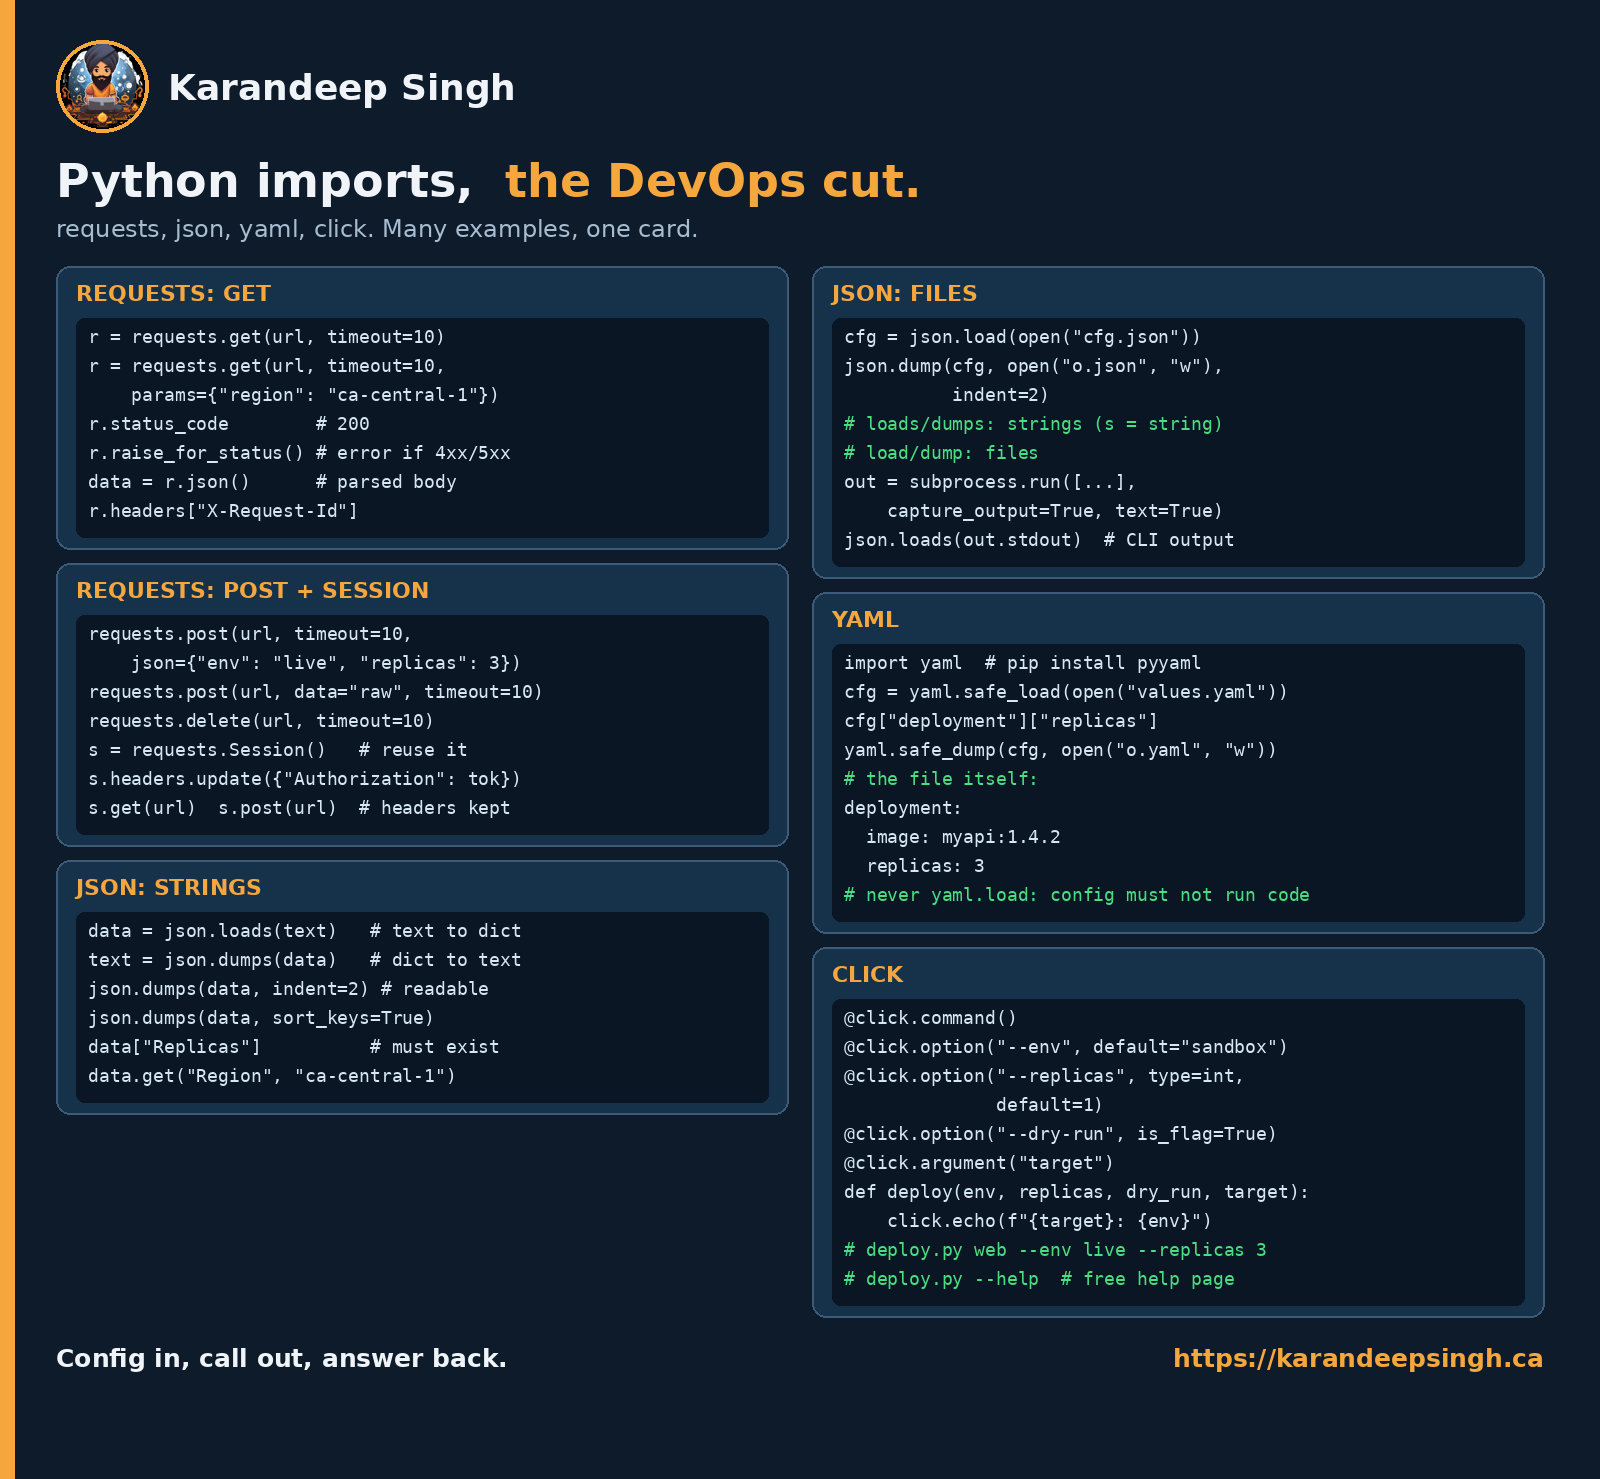Click the '--dry-run' is_flag option line
The image size is (1600, 1479).
click(1060, 1134)
